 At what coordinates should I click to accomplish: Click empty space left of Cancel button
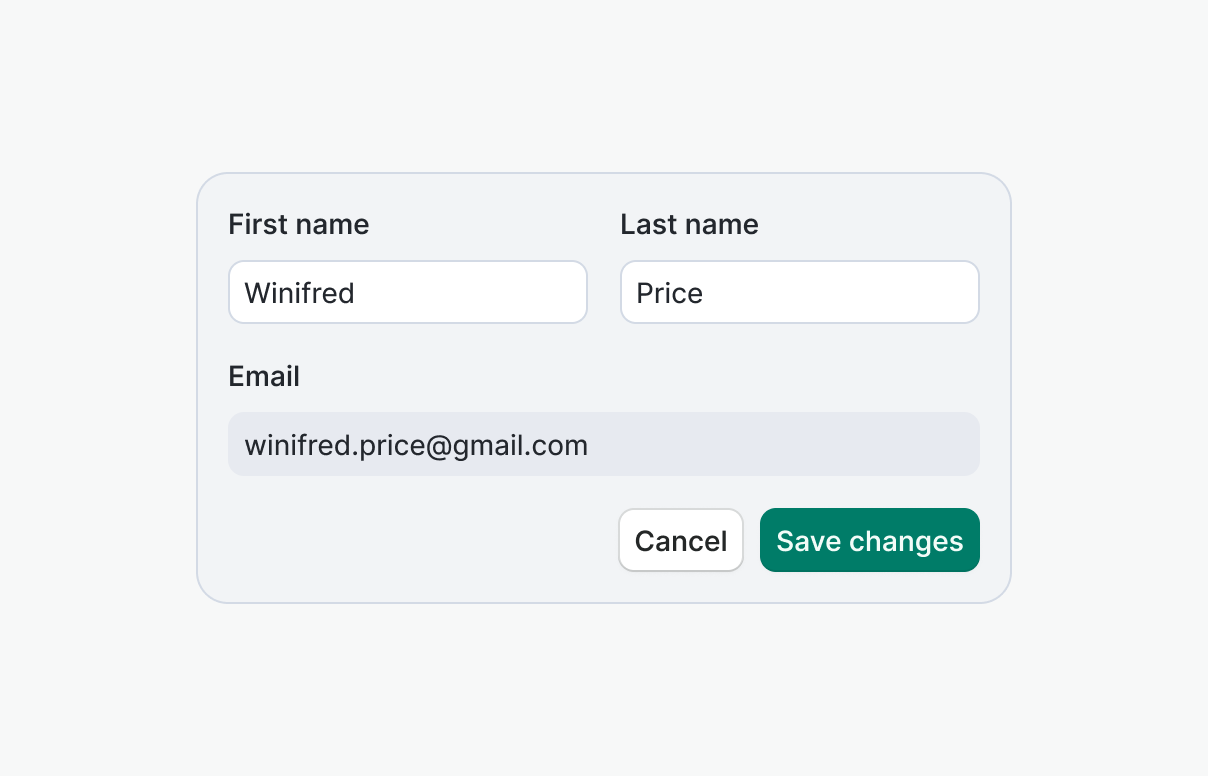pos(420,540)
